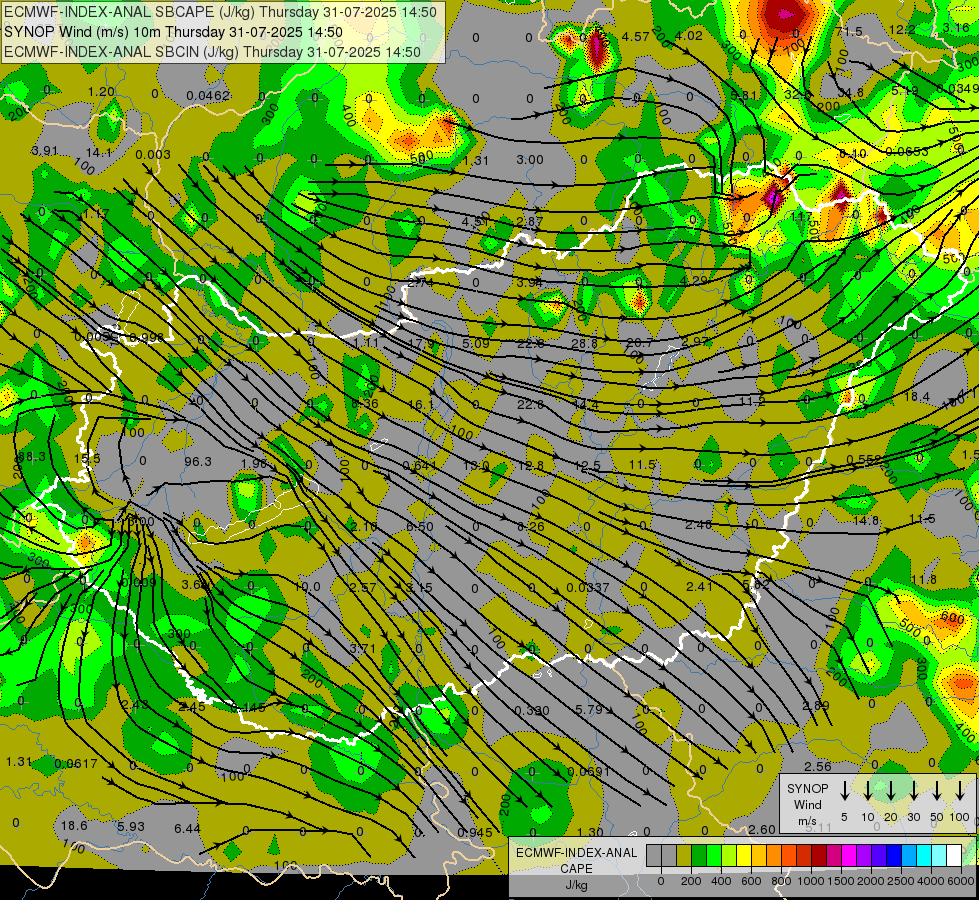Click the 4.57 value at map top
This screenshot has height=900, width=979.
636,36
